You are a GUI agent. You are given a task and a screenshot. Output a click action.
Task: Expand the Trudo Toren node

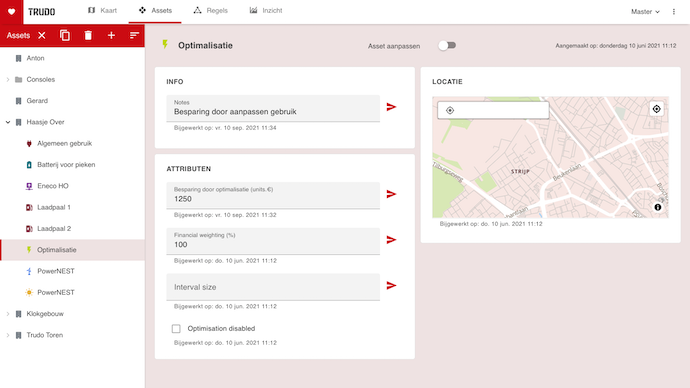(x=7, y=335)
